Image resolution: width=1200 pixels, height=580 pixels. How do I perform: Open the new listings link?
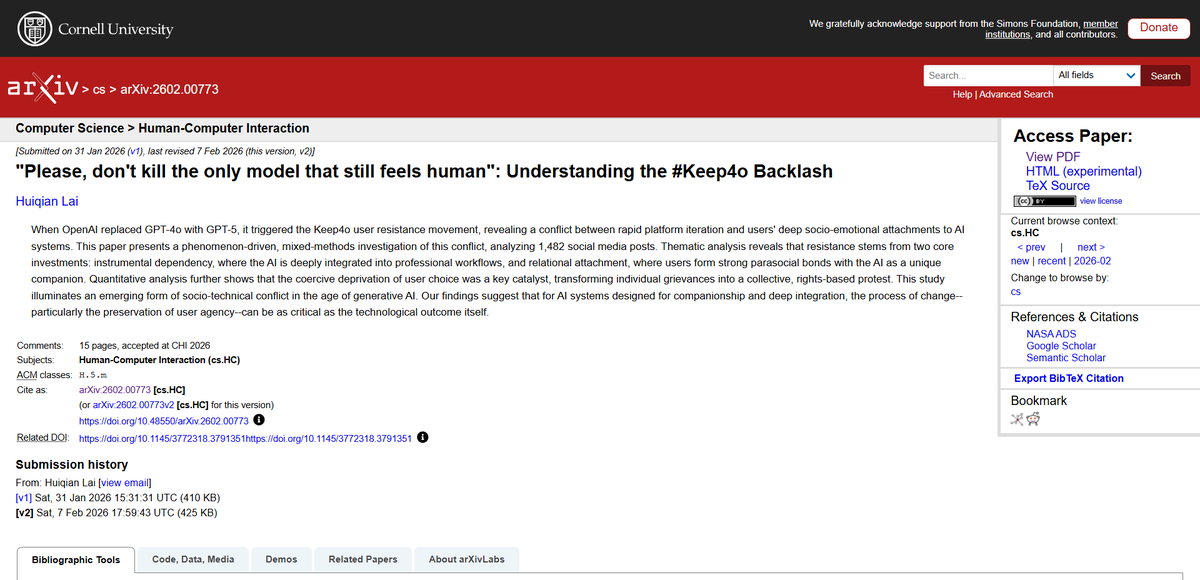tap(1021, 261)
